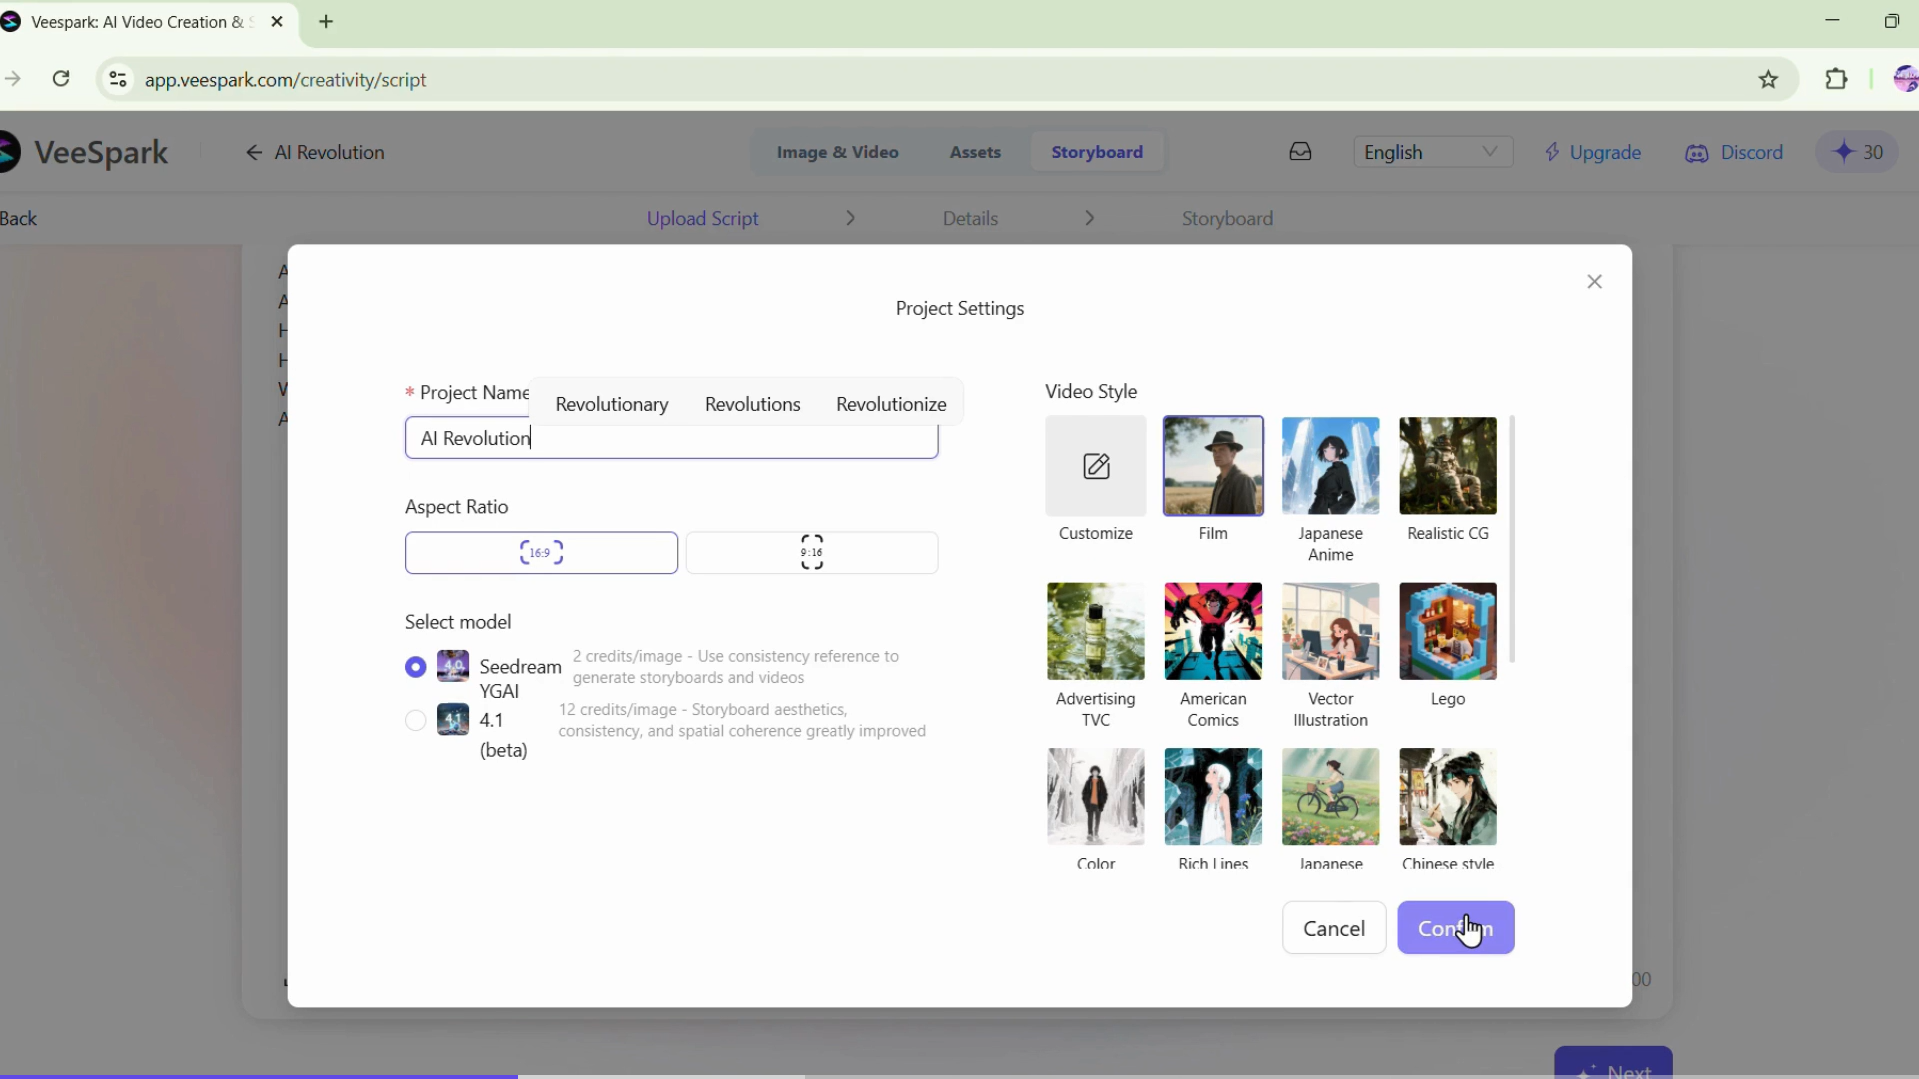Click the Discord logo icon

point(1697,153)
